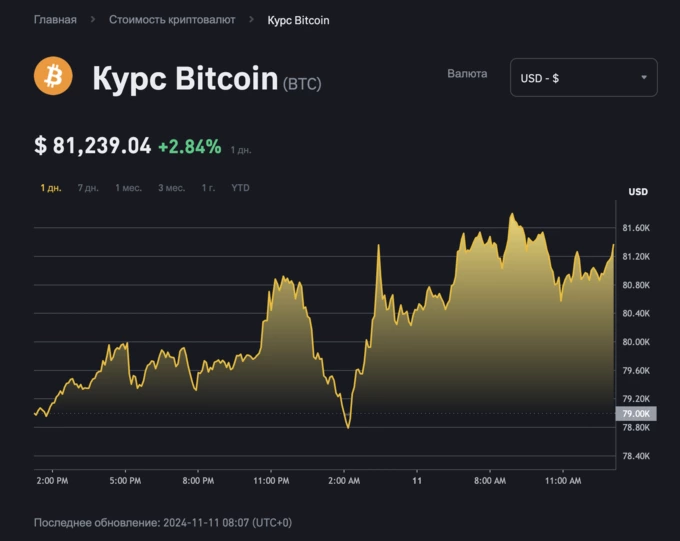Click the dropdown arrow in currency selector

click(x=644, y=77)
